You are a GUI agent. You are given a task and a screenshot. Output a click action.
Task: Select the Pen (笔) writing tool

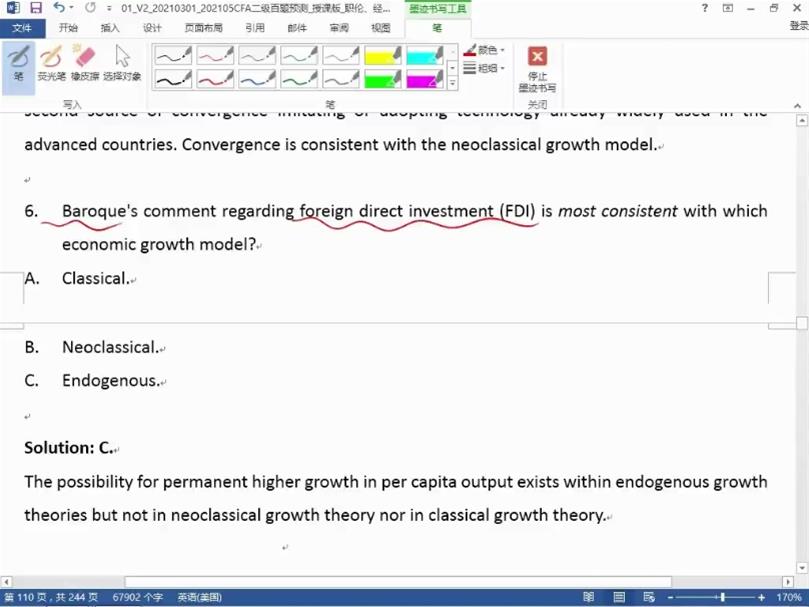pyautogui.click(x=19, y=66)
